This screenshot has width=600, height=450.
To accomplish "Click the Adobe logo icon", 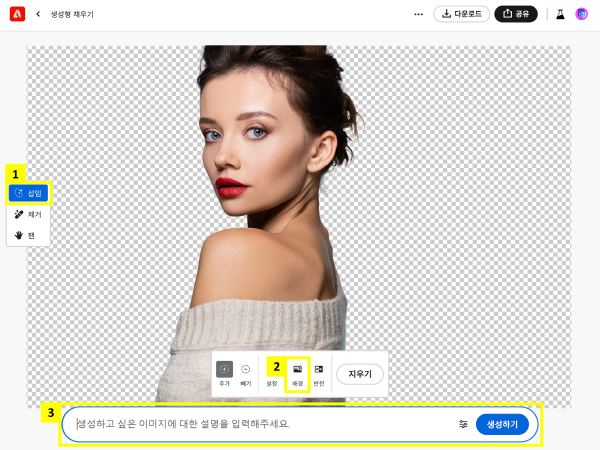I will 17,14.
